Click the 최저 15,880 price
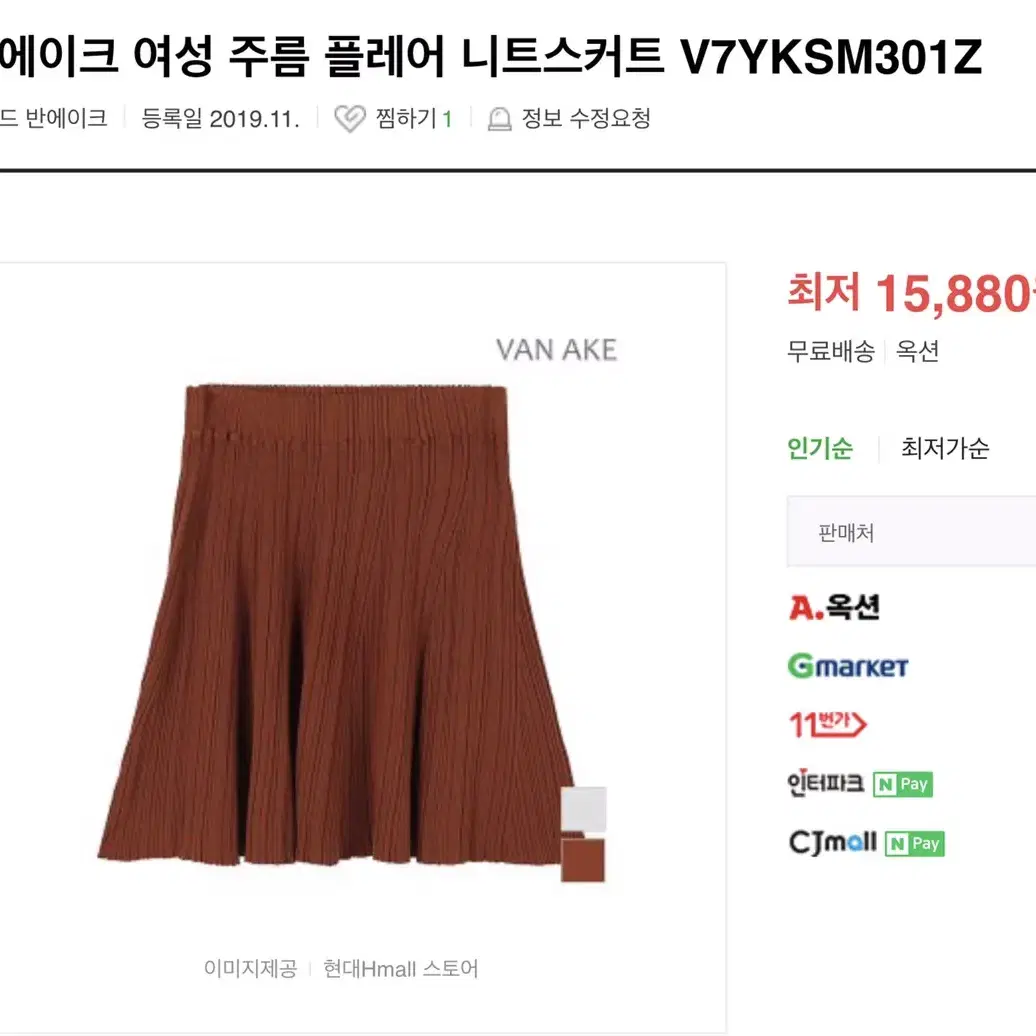This screenshot has height=1036, width=1036. tap(912, 293)
